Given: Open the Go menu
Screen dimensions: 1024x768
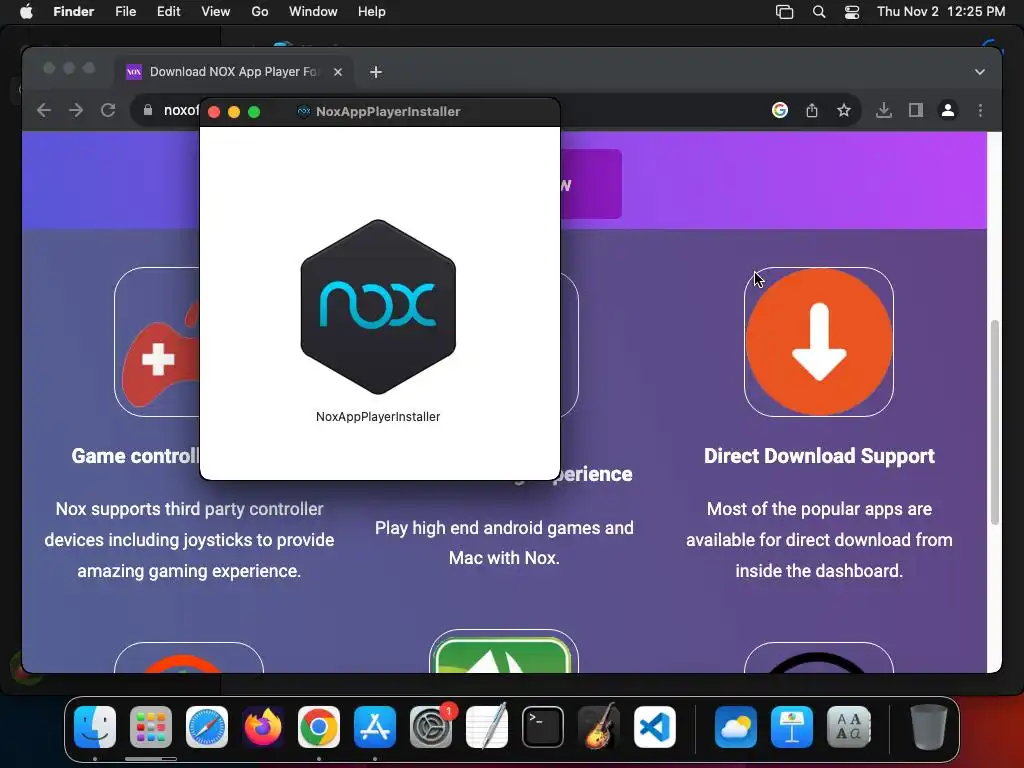Looking at the screenshot, I should (260, 12).
